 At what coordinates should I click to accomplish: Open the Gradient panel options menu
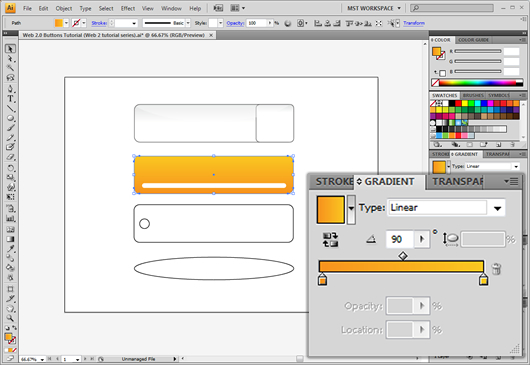[x=511, y=181]
